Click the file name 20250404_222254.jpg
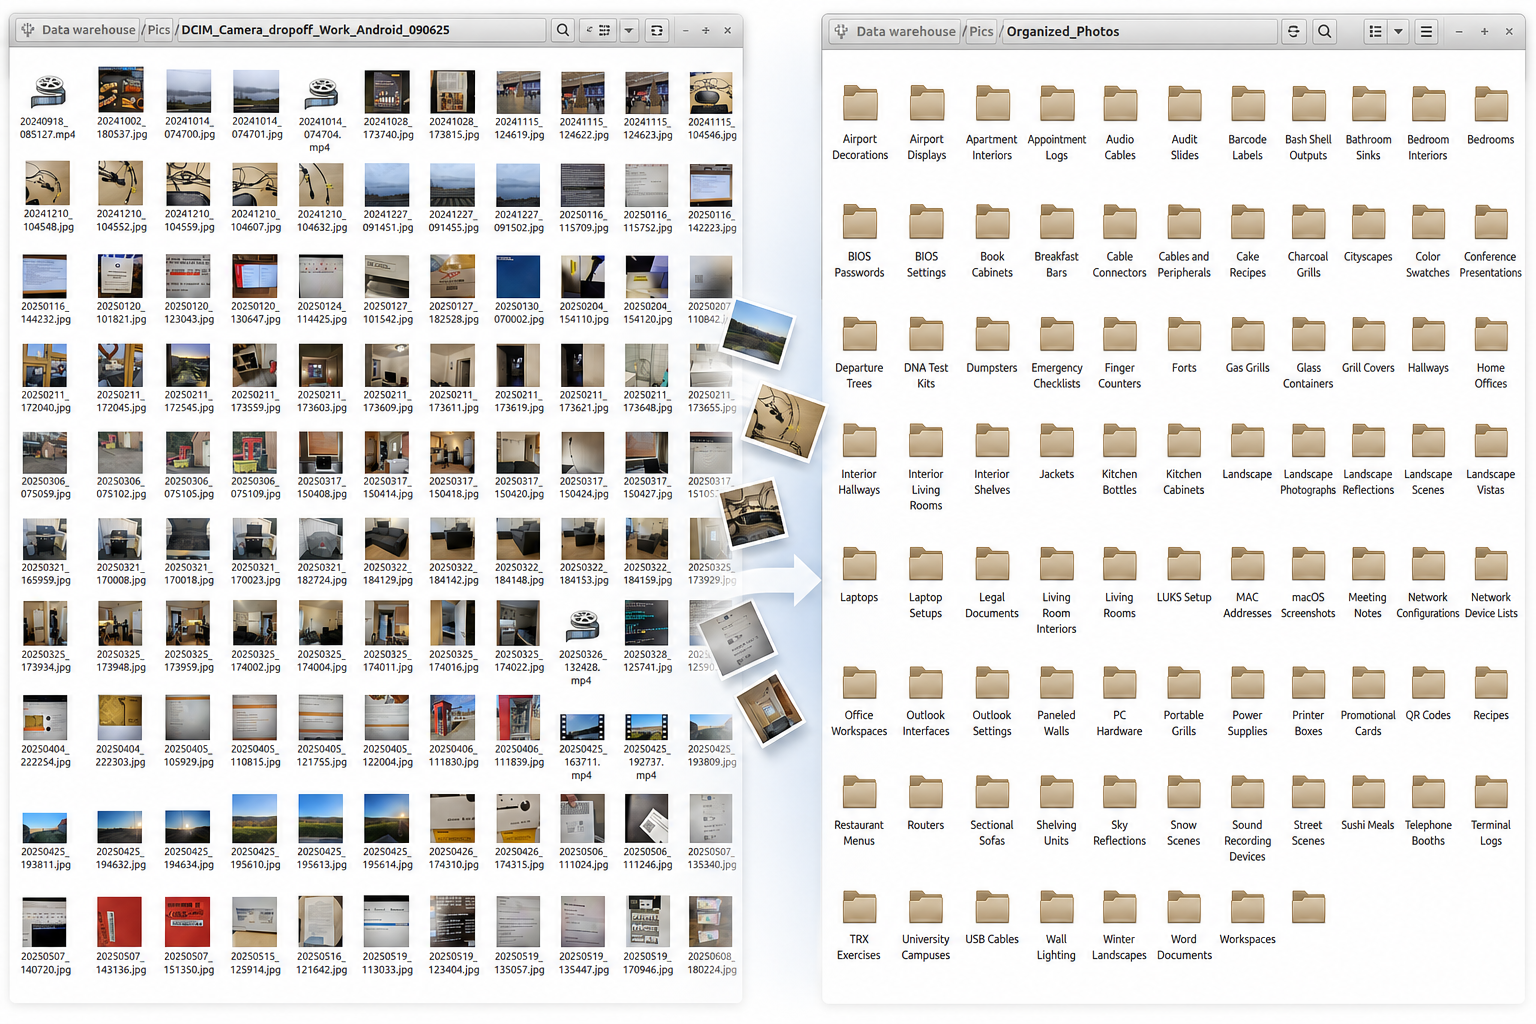 [46, 755]
